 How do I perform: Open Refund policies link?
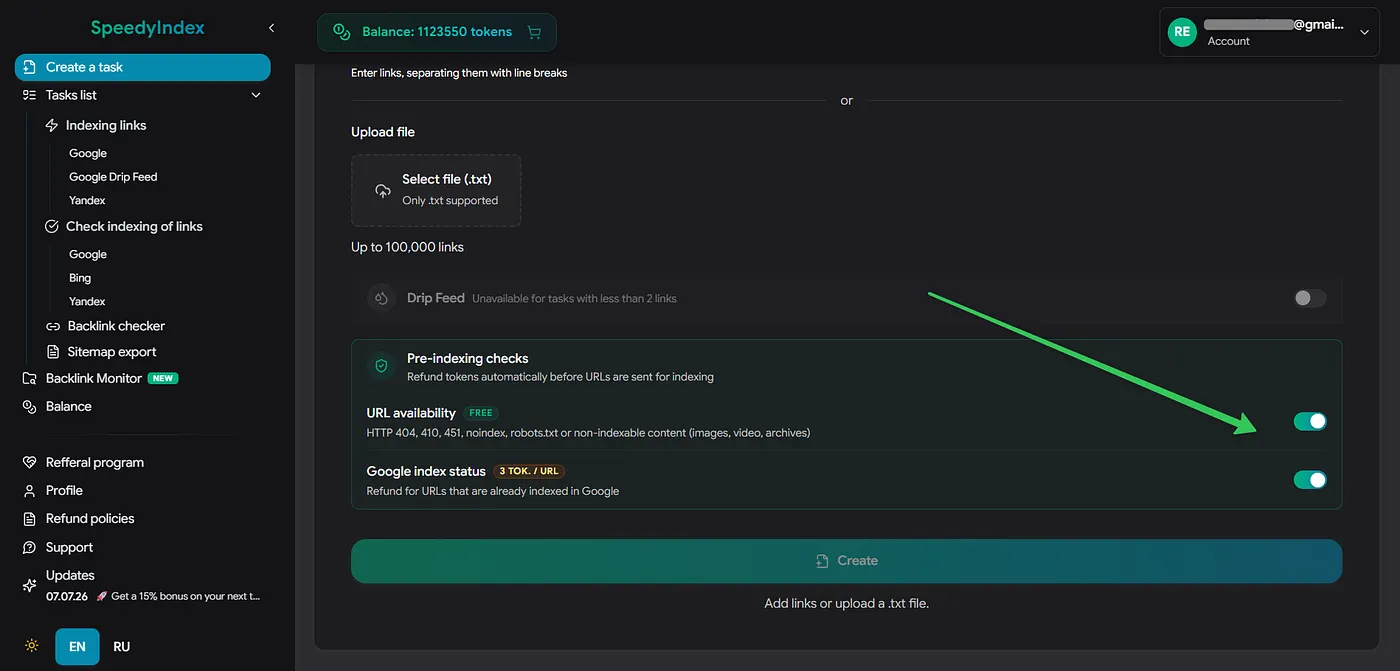point(90,519)
